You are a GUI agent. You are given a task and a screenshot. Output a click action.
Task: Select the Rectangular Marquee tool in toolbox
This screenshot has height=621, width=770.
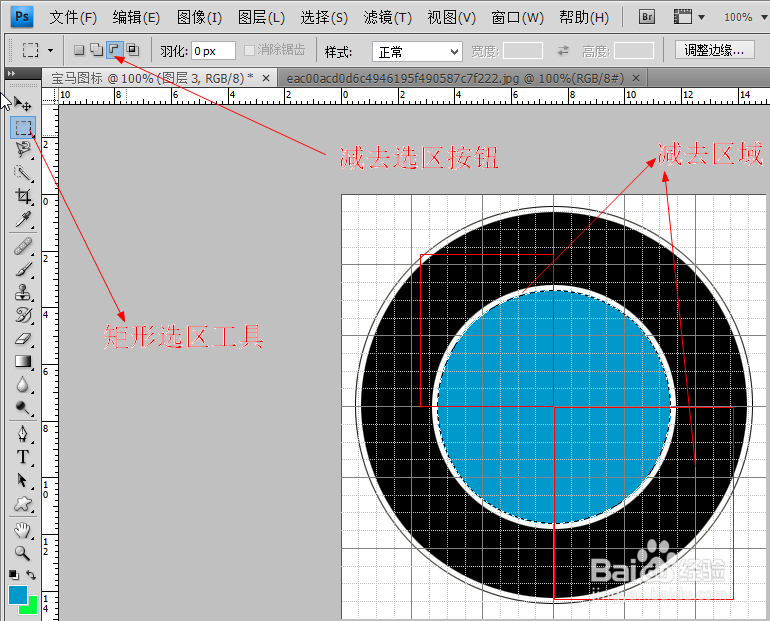click(x=23, y=128)
